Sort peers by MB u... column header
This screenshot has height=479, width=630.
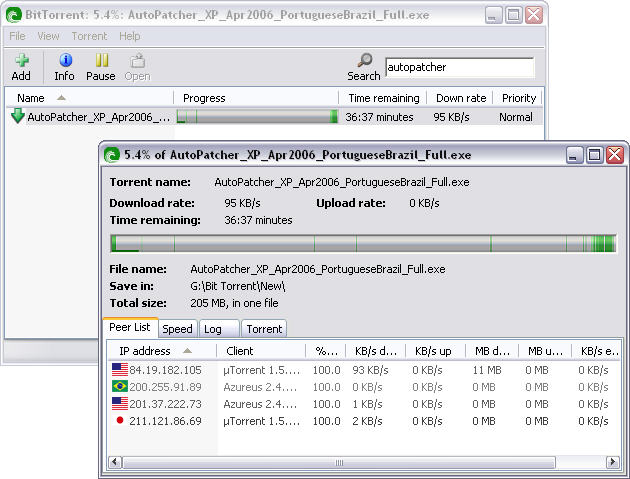[545, 351]
